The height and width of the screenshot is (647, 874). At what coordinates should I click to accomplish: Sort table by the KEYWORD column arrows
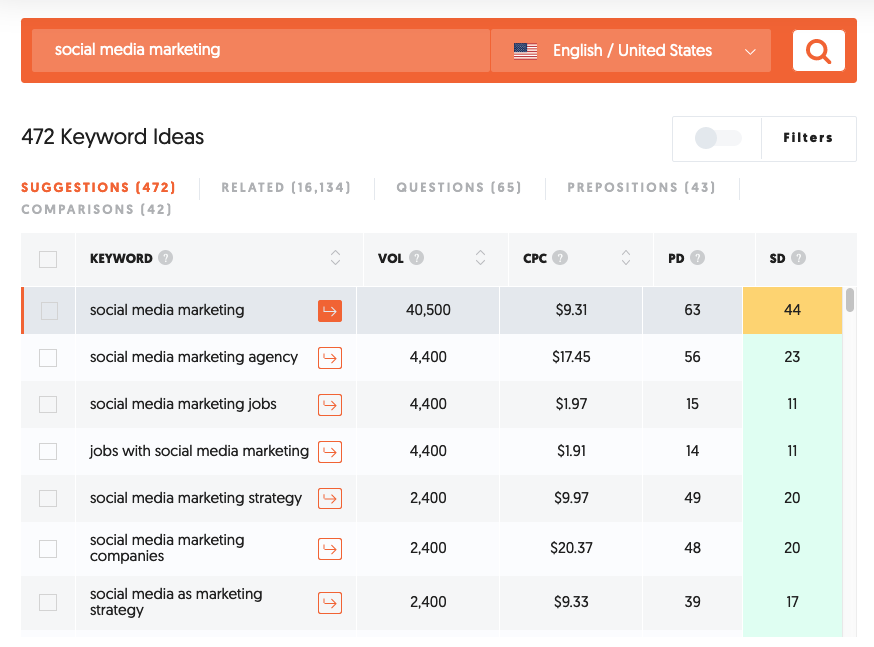click(x=335, y=257)
